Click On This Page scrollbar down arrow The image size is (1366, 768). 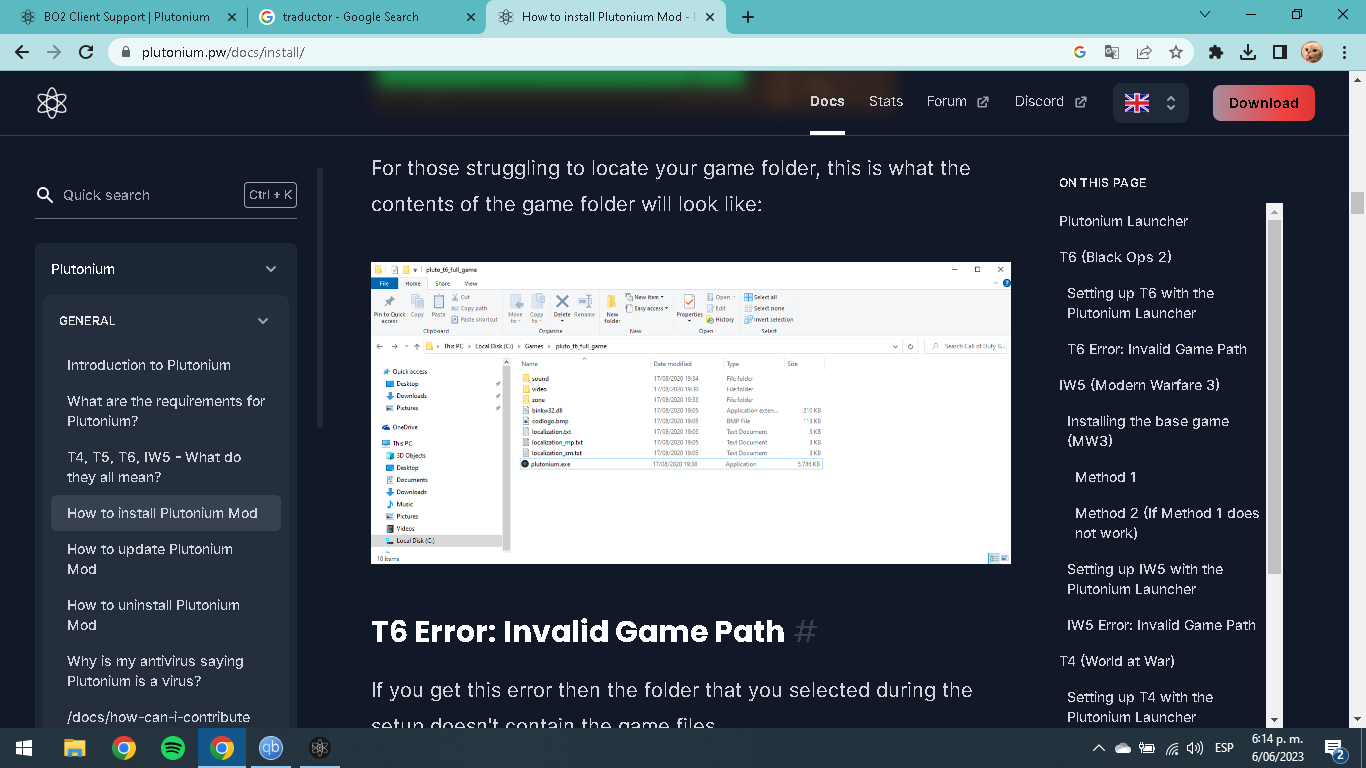coord(1274,719)
